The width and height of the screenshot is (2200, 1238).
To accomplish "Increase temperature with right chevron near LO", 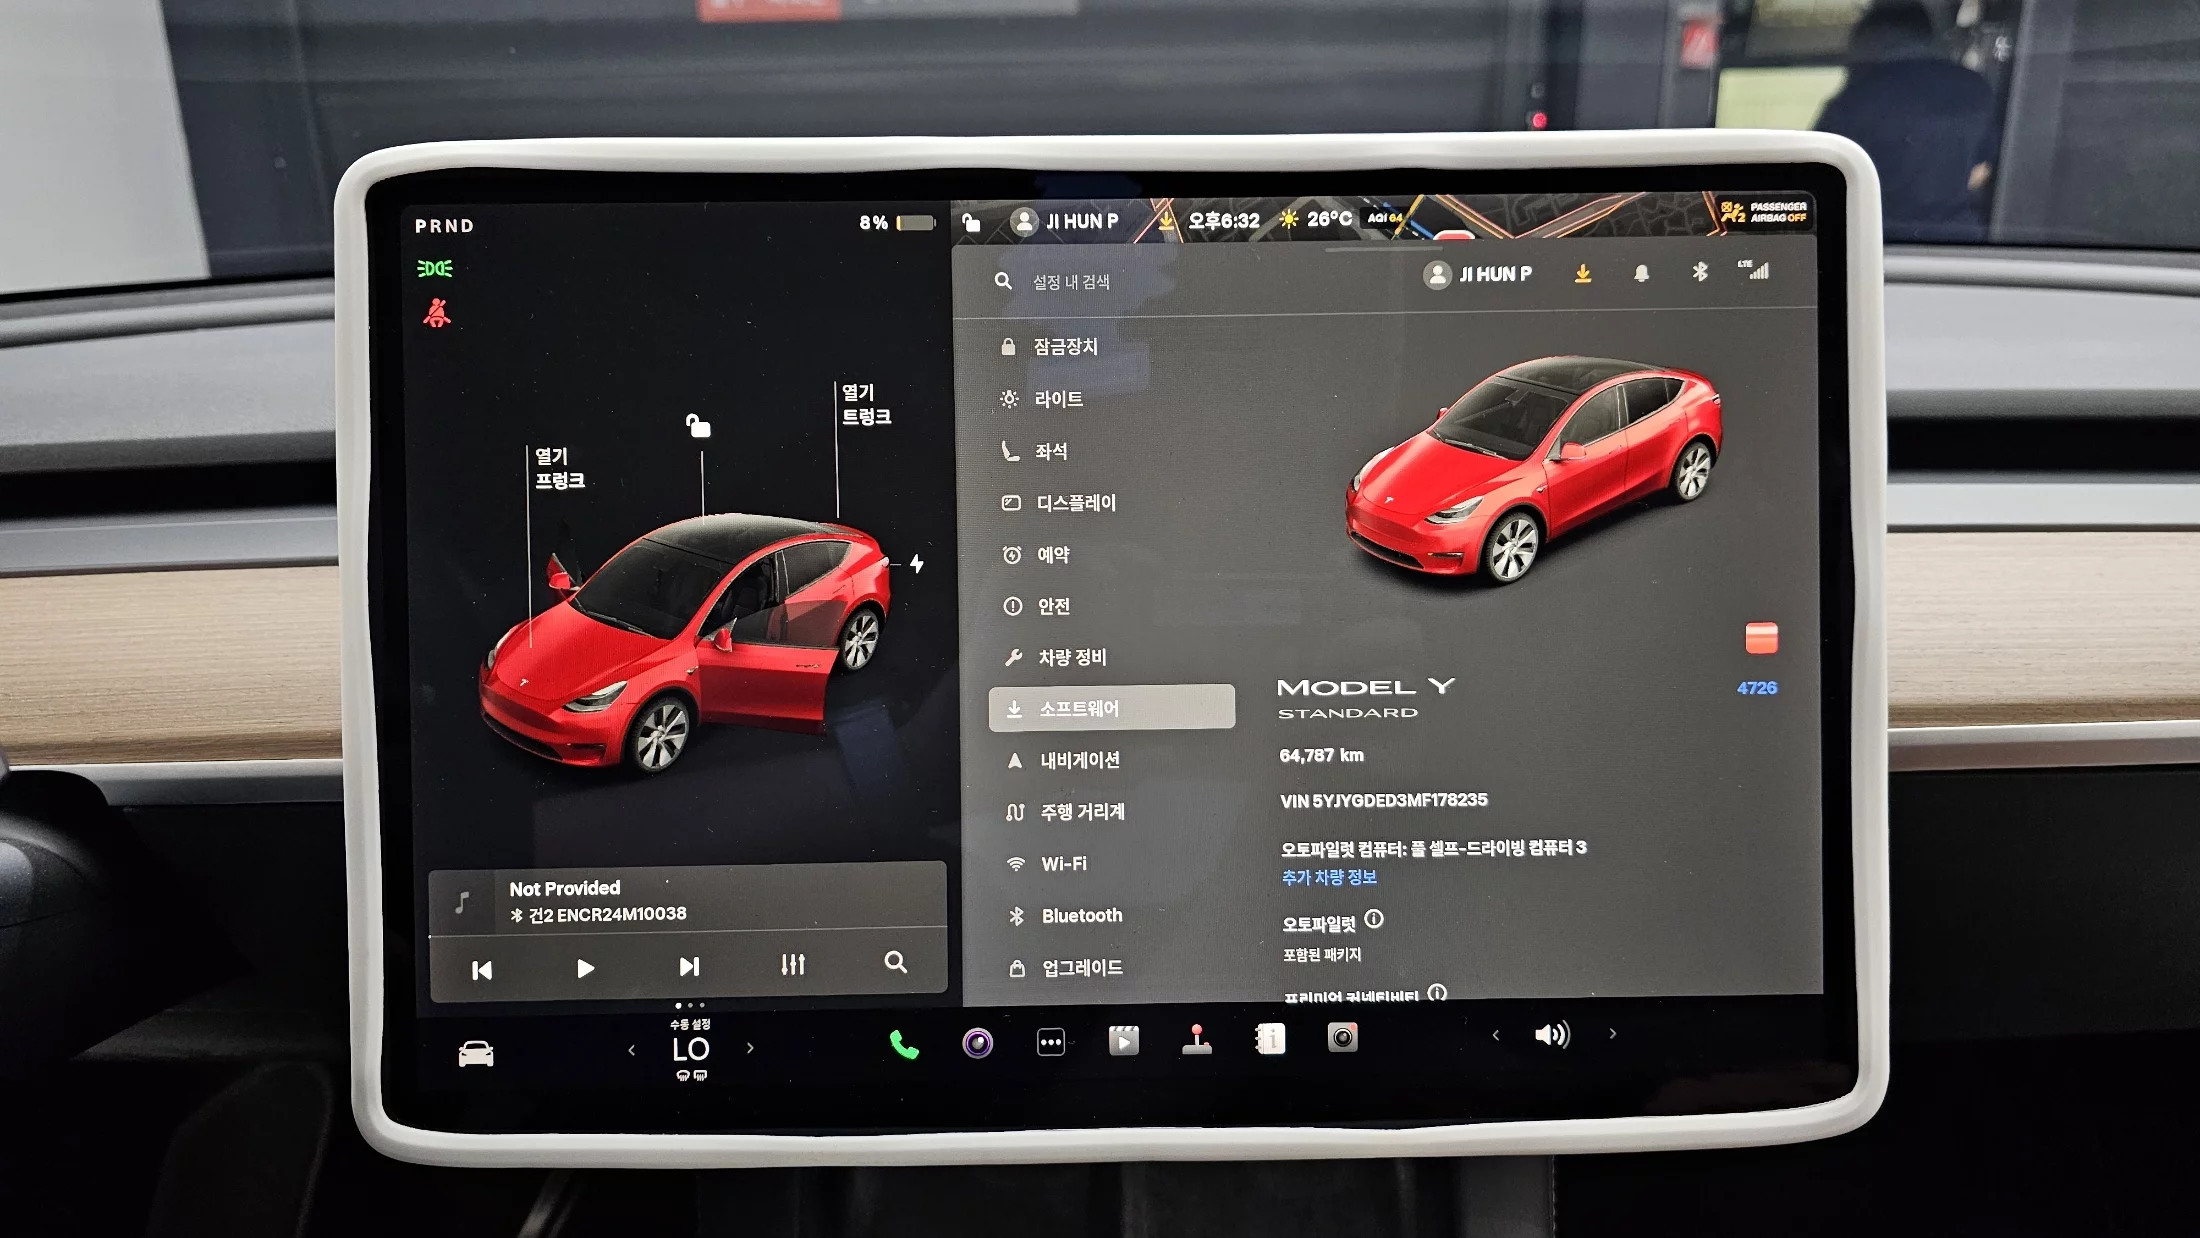I will pyautogui.click(x=750, y=1048).
